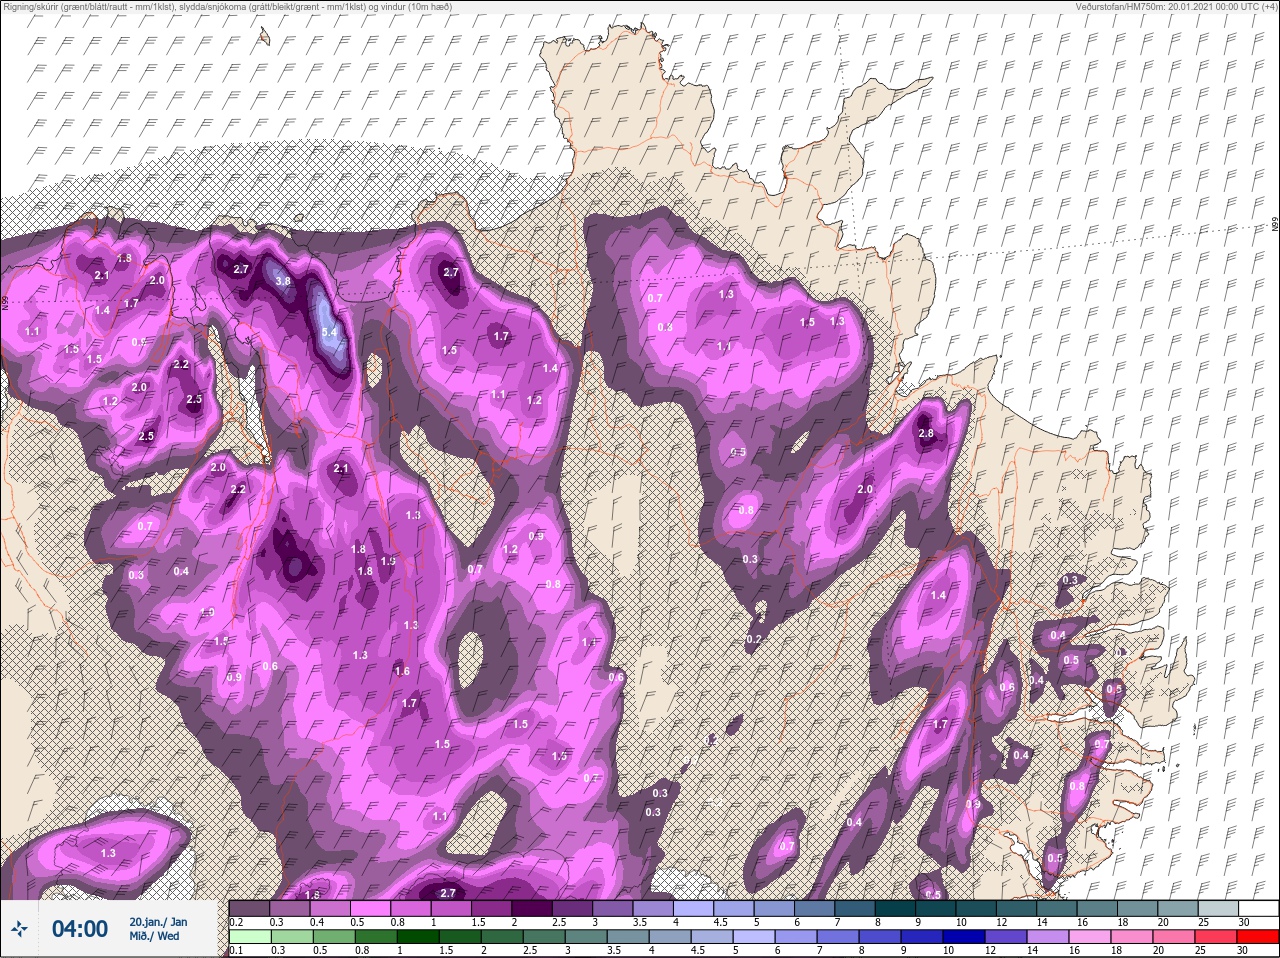Viewport: 1280px width, 958px height.
Task: Pick the red swatch after 30 in lower legend
Action: coord(1259,937)
